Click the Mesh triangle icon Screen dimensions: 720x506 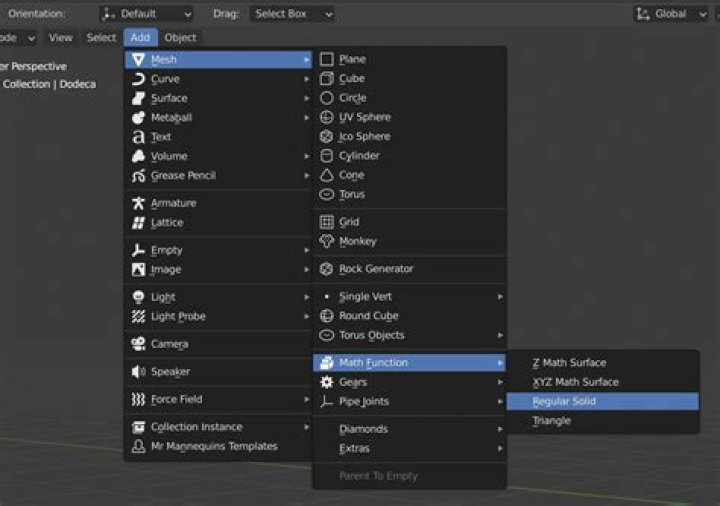coord(138,60)
